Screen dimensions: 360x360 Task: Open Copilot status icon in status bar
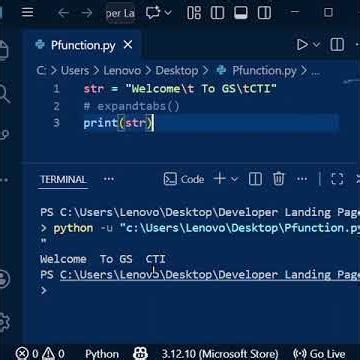point(140,354)
